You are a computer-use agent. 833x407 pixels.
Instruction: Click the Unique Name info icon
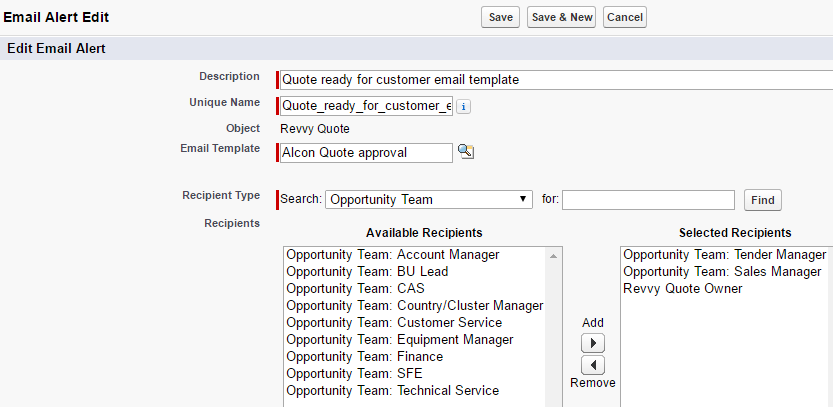pos(464,106)
